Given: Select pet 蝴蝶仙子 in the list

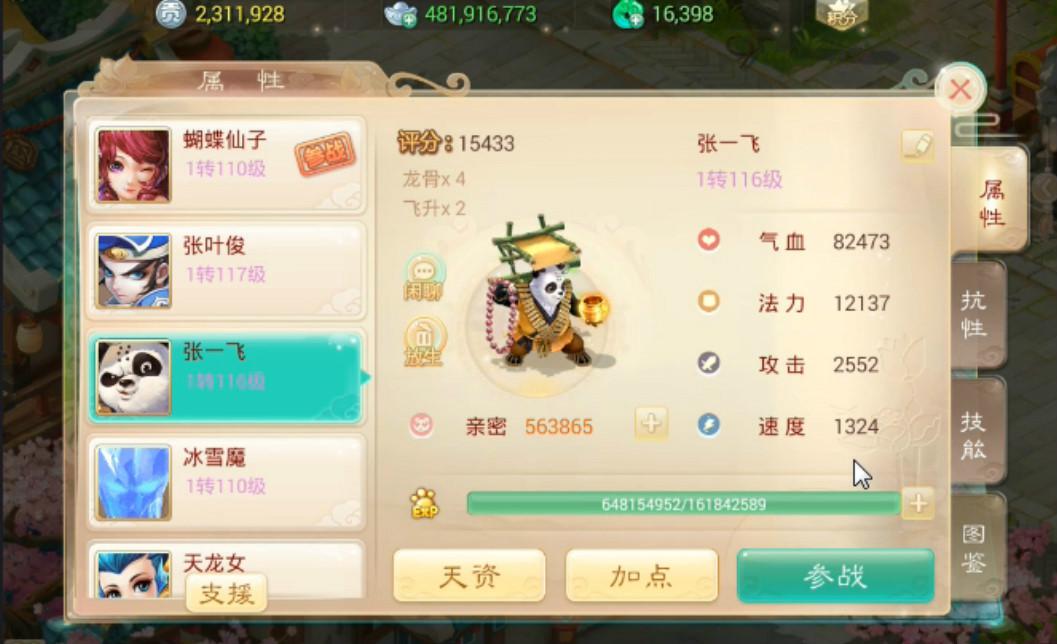Looking at the screenshot, I should tap(226, 165).
